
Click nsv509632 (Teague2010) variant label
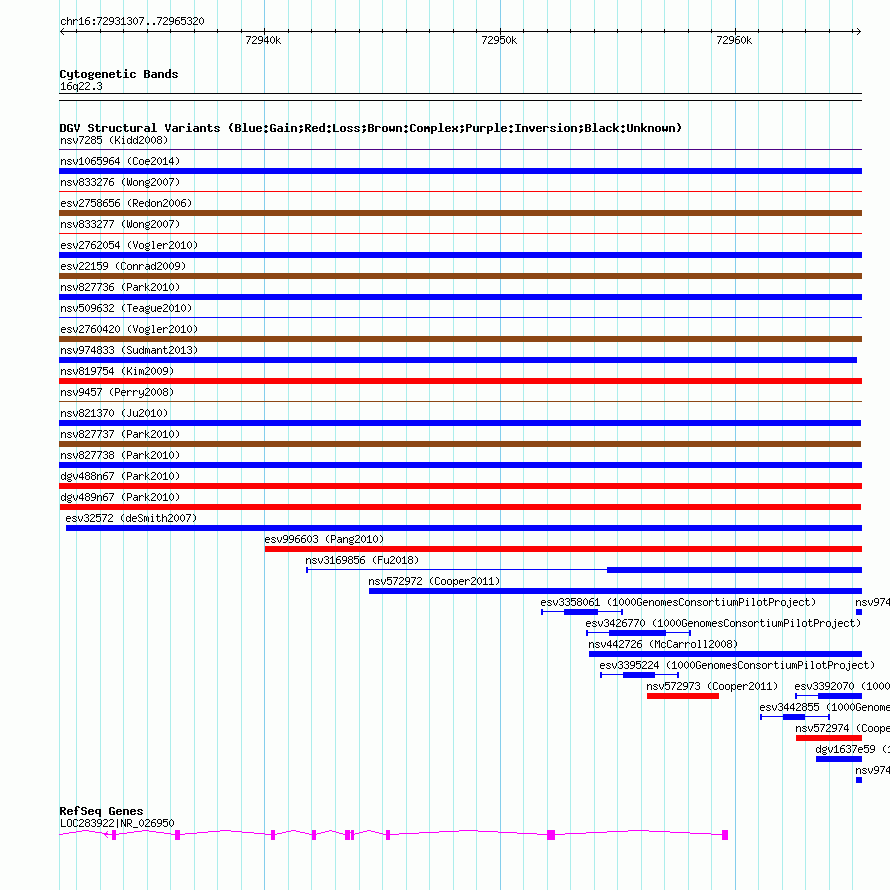click(x=126, y=308)
